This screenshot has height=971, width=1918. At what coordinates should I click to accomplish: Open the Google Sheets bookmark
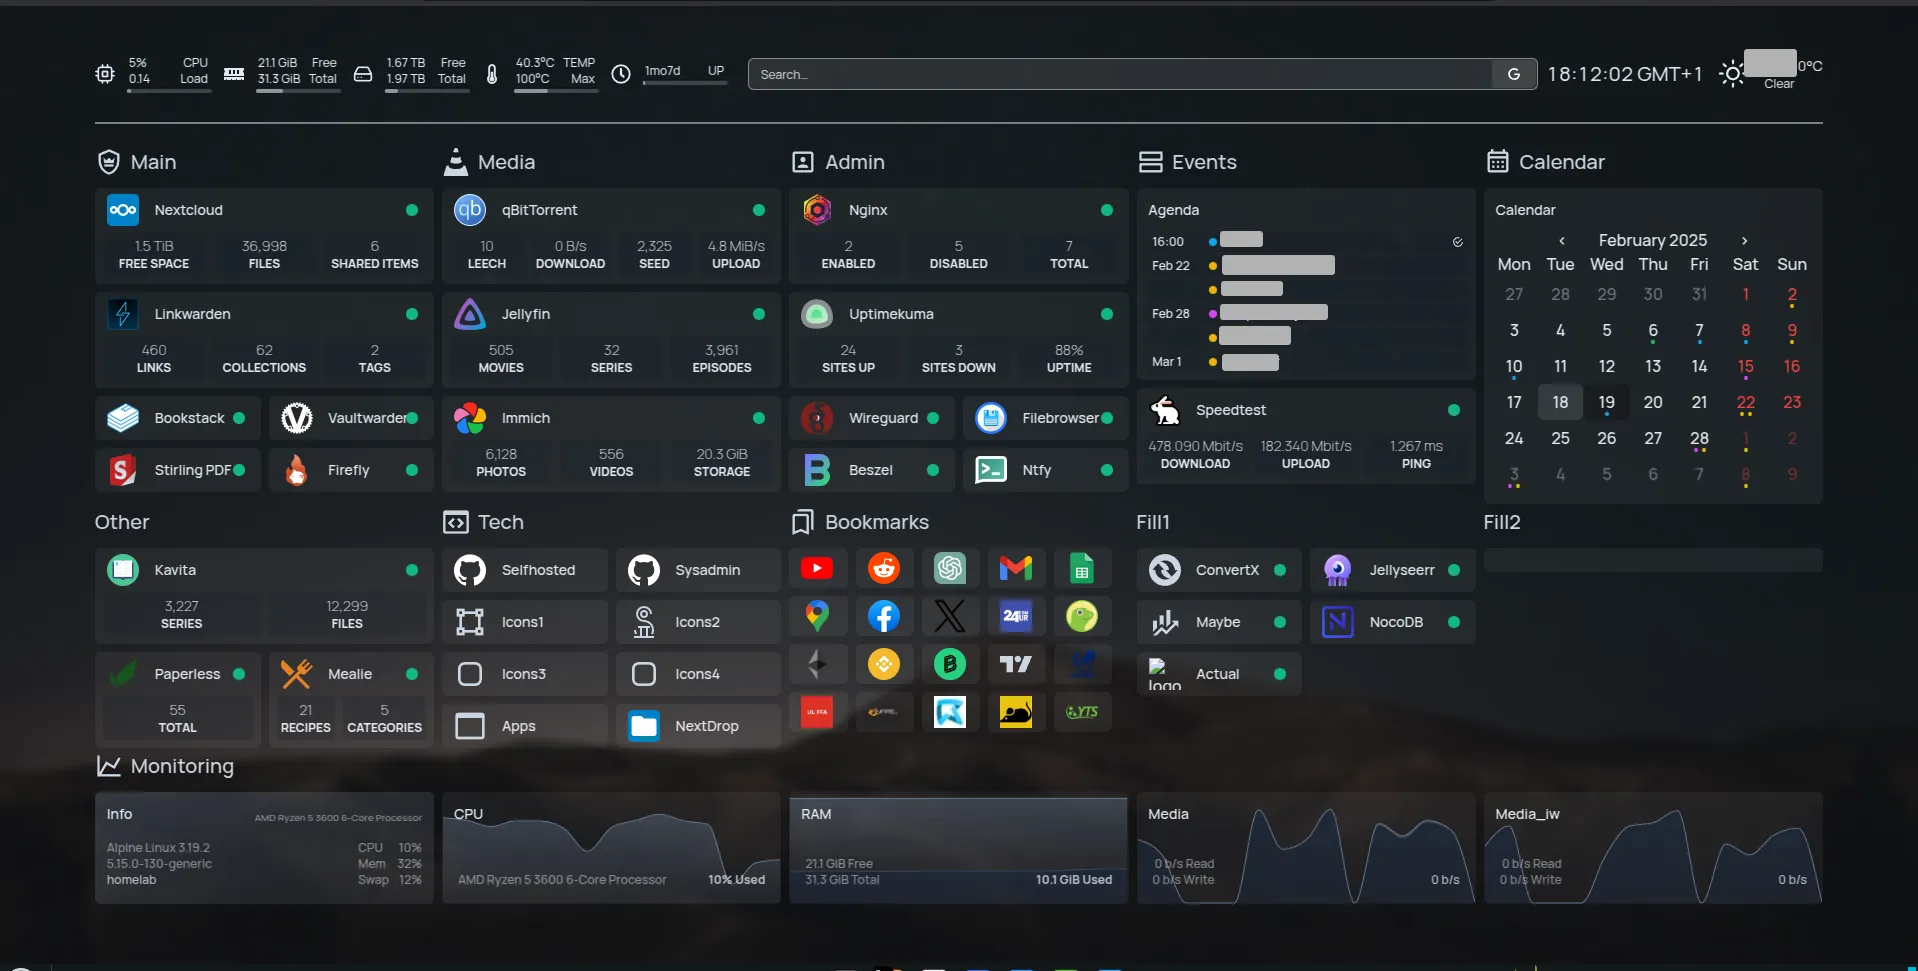pyautogui.click(x=1082, y=568)
